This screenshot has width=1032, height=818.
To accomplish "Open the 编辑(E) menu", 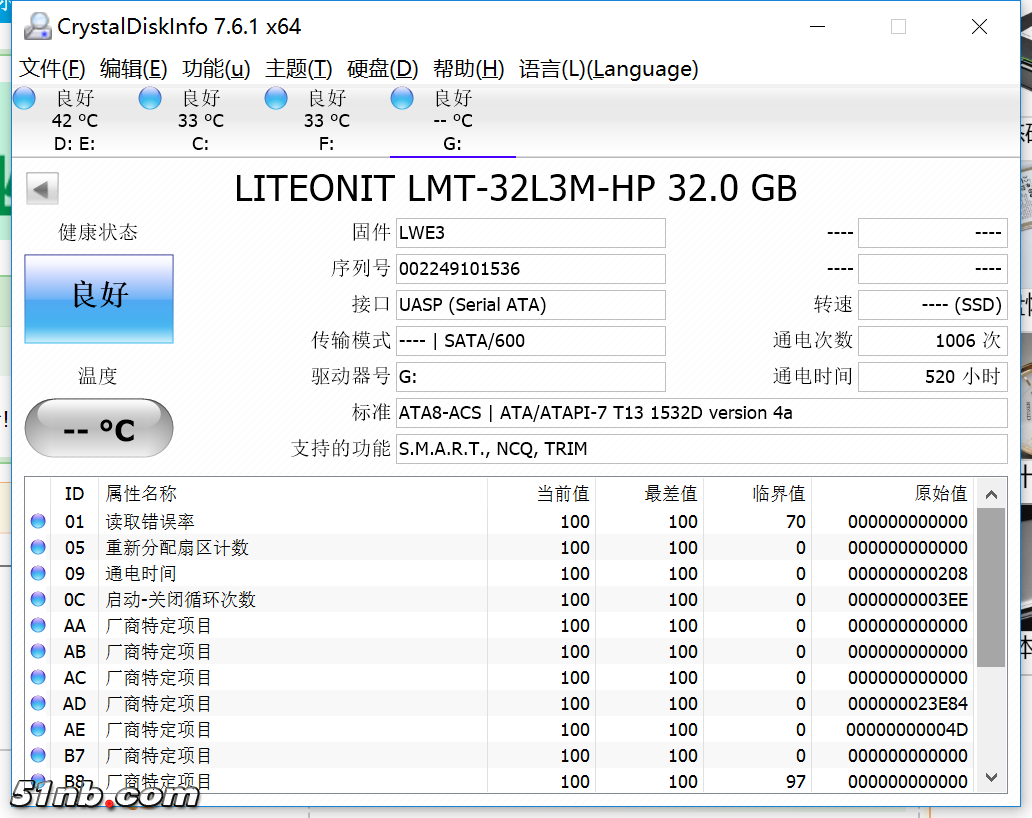I will click(x=134, y=68).
